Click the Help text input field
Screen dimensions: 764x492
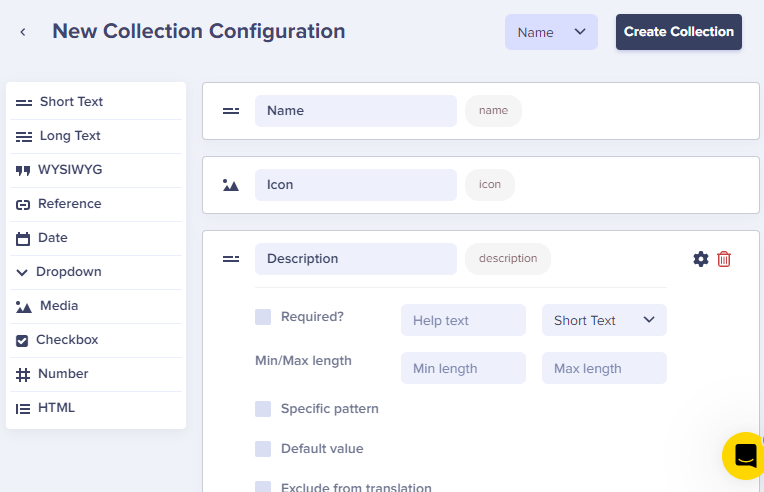coord(463,320)
